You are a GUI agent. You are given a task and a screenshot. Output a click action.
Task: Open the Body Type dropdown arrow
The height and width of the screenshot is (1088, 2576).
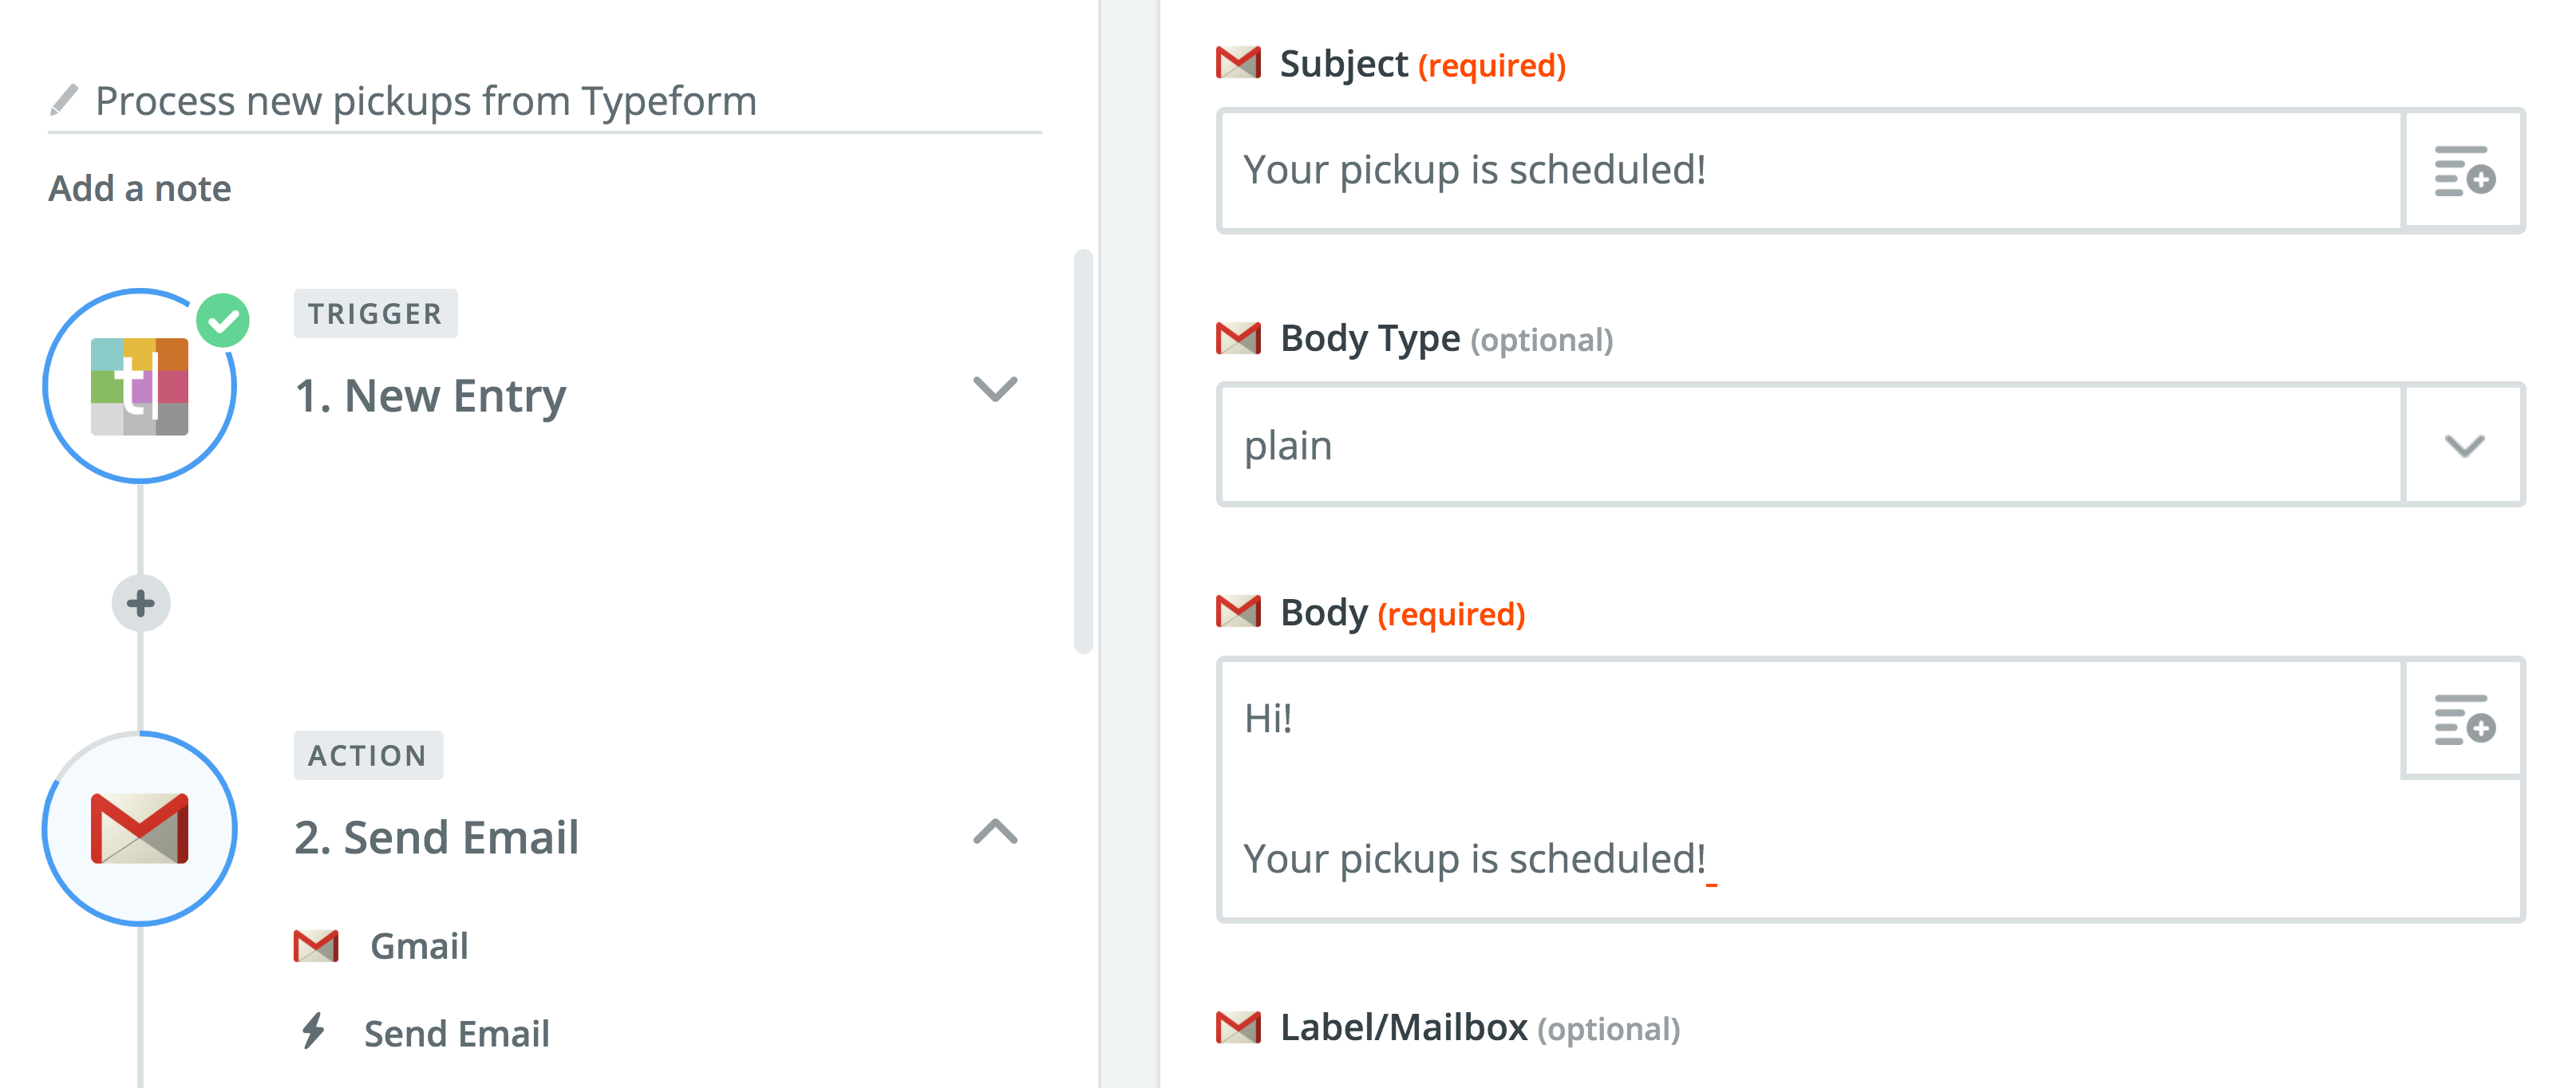coord(2463,446)
